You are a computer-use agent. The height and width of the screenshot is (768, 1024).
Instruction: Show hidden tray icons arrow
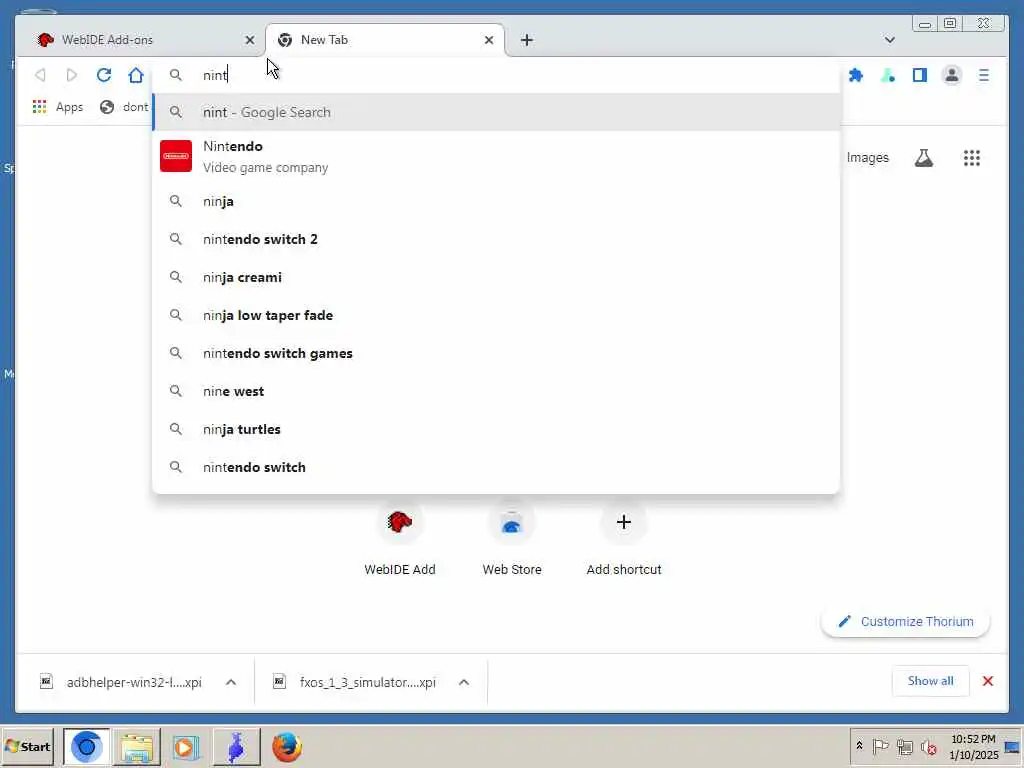pyautogui.click(x=859, y=746)
